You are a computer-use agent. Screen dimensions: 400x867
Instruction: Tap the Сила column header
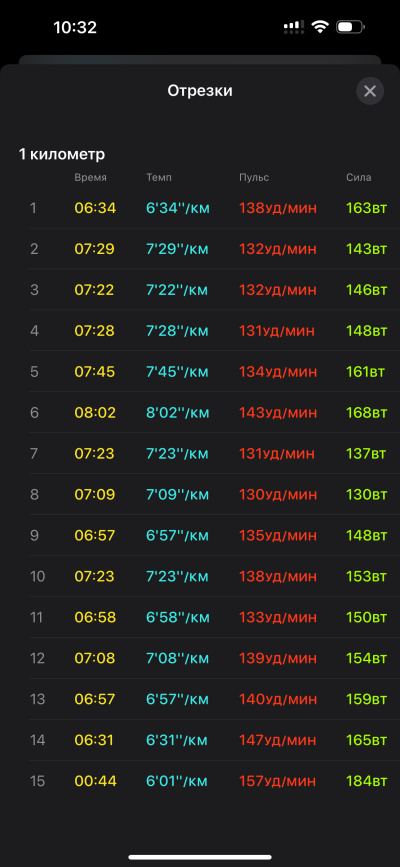pyautogui.click(x=359, y=177)
